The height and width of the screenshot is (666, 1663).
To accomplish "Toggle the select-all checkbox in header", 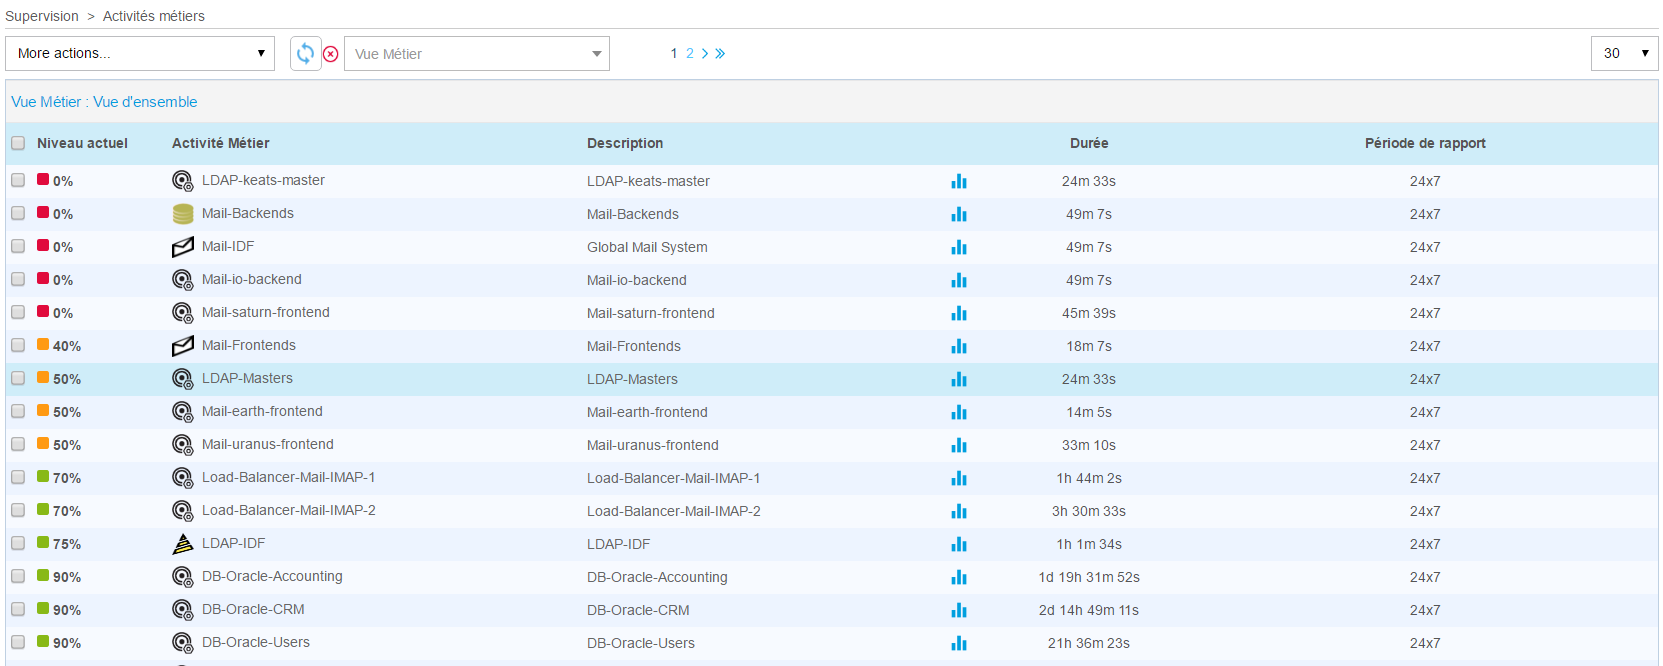I will pos(18,143).
